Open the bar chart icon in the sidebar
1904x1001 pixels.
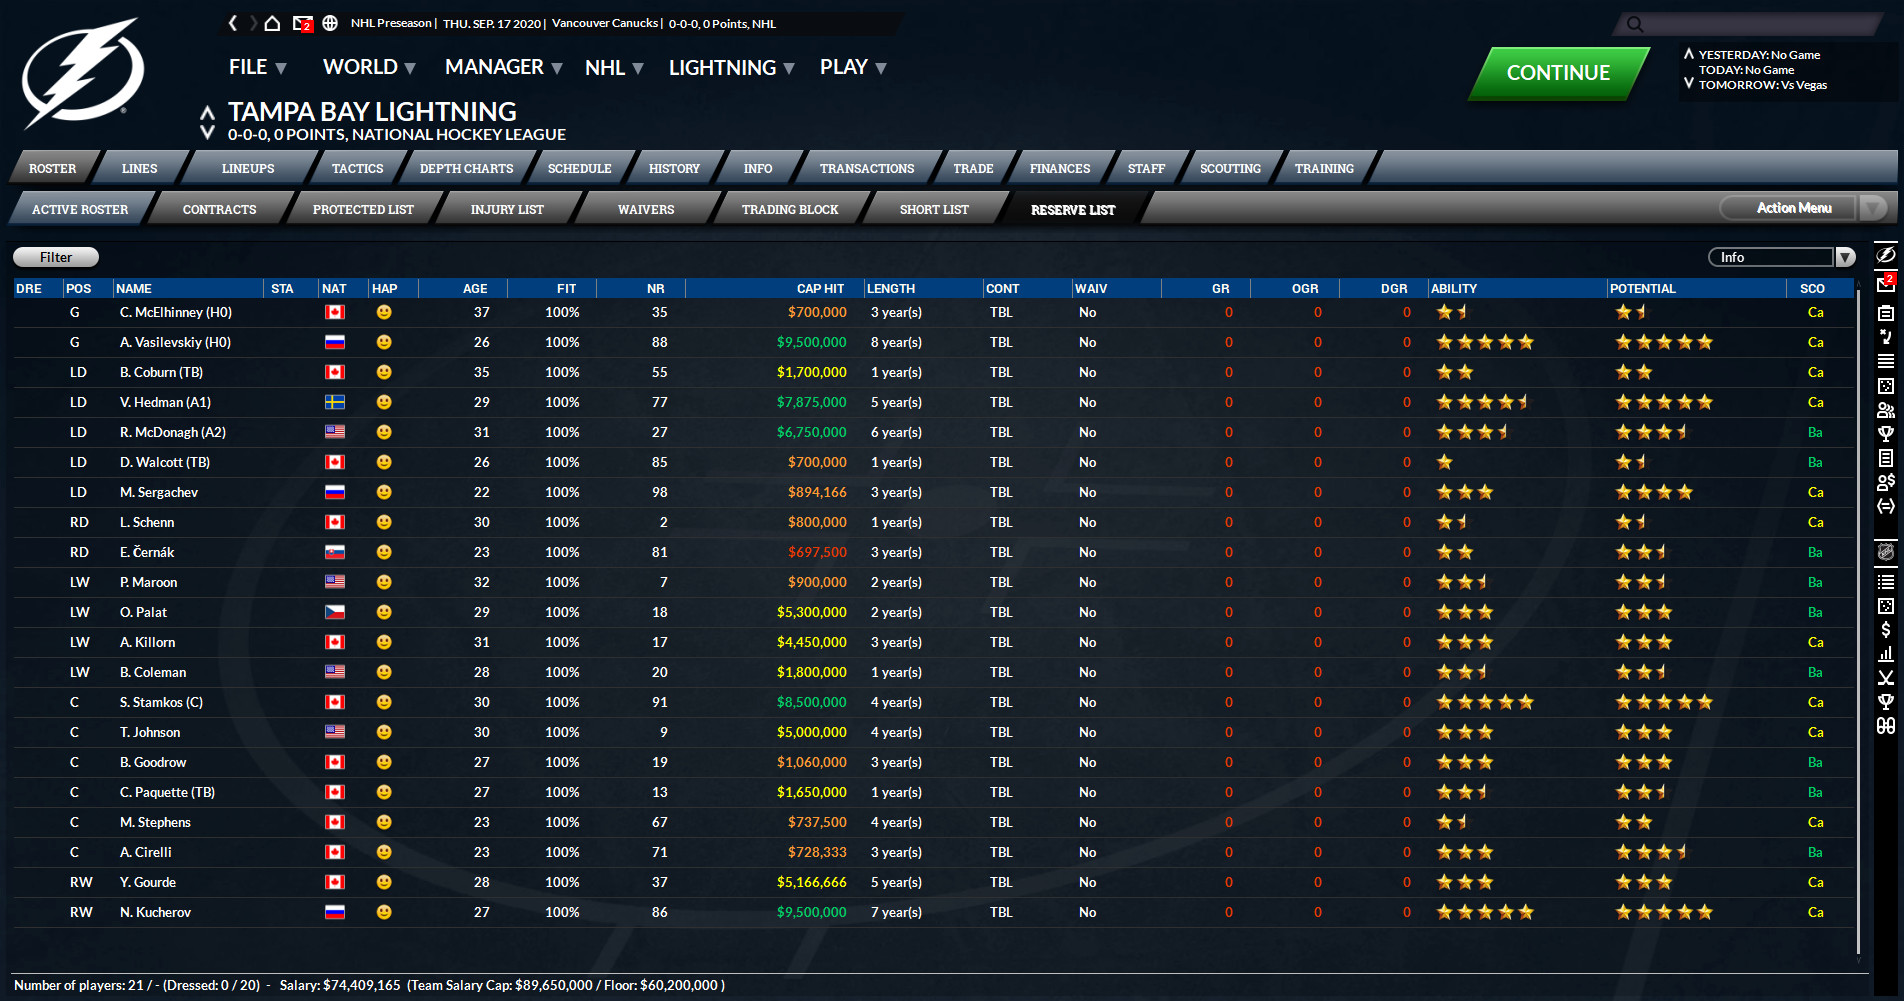[x=1885, y=653]
